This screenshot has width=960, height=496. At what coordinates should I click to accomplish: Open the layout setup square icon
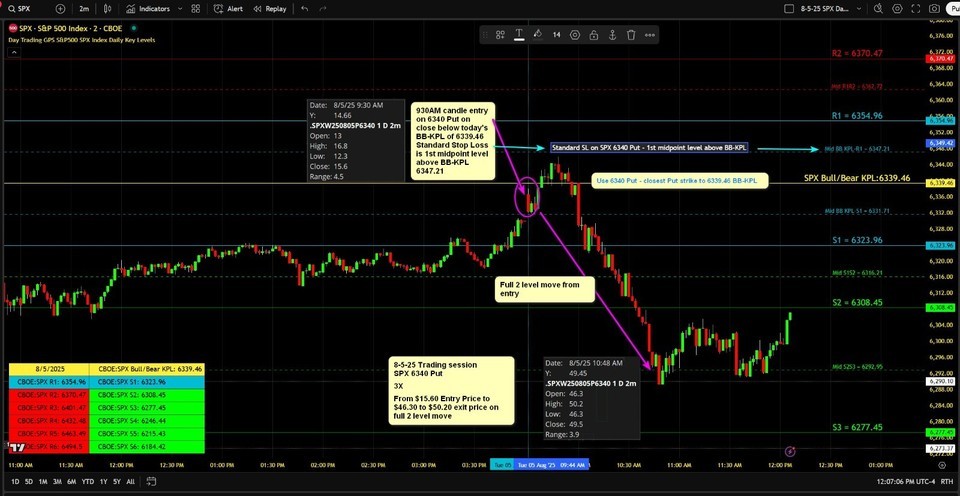coord(789,9)
